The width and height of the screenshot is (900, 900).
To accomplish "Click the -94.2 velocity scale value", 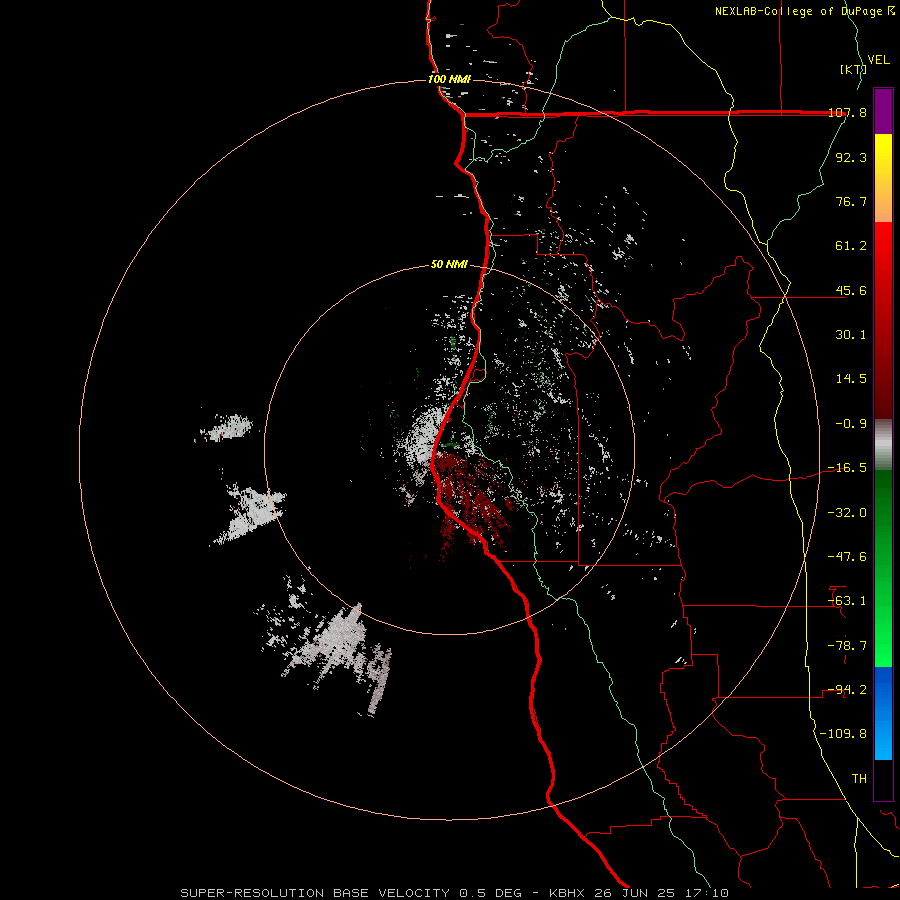I will pos(848,689).
